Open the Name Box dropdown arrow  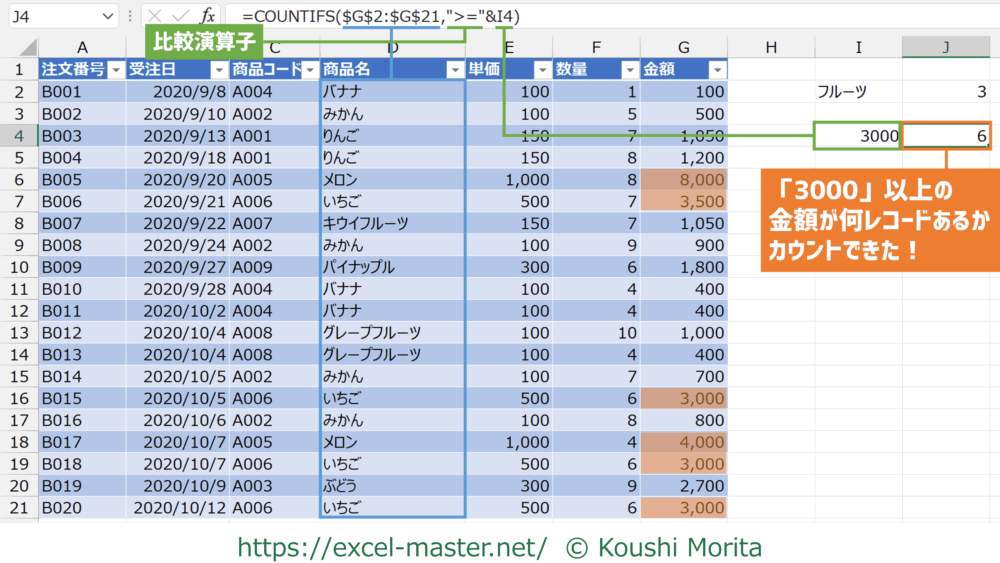tap(108, 17)
